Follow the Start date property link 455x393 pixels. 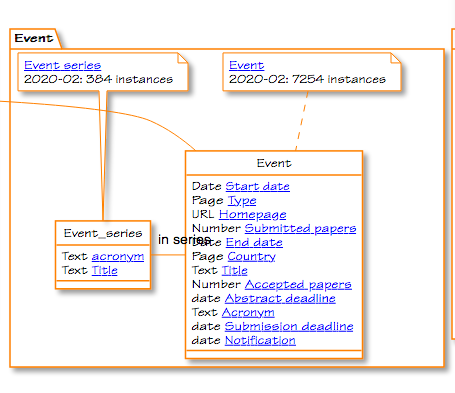coord(257,186)
